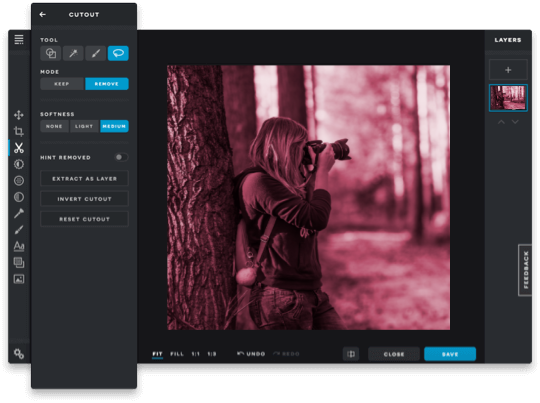Open the Feedback side tab
Image resolution: width=540 pixels, height=403 pixels.
525,270
